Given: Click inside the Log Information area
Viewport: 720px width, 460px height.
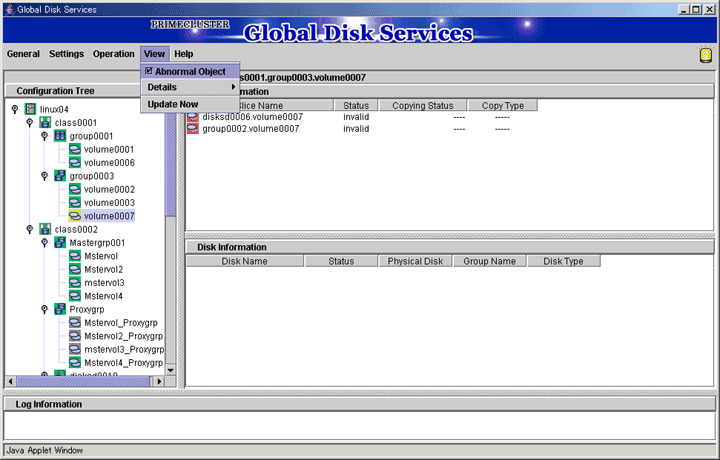Looking at the screenshot, I should tap(360, 425).
